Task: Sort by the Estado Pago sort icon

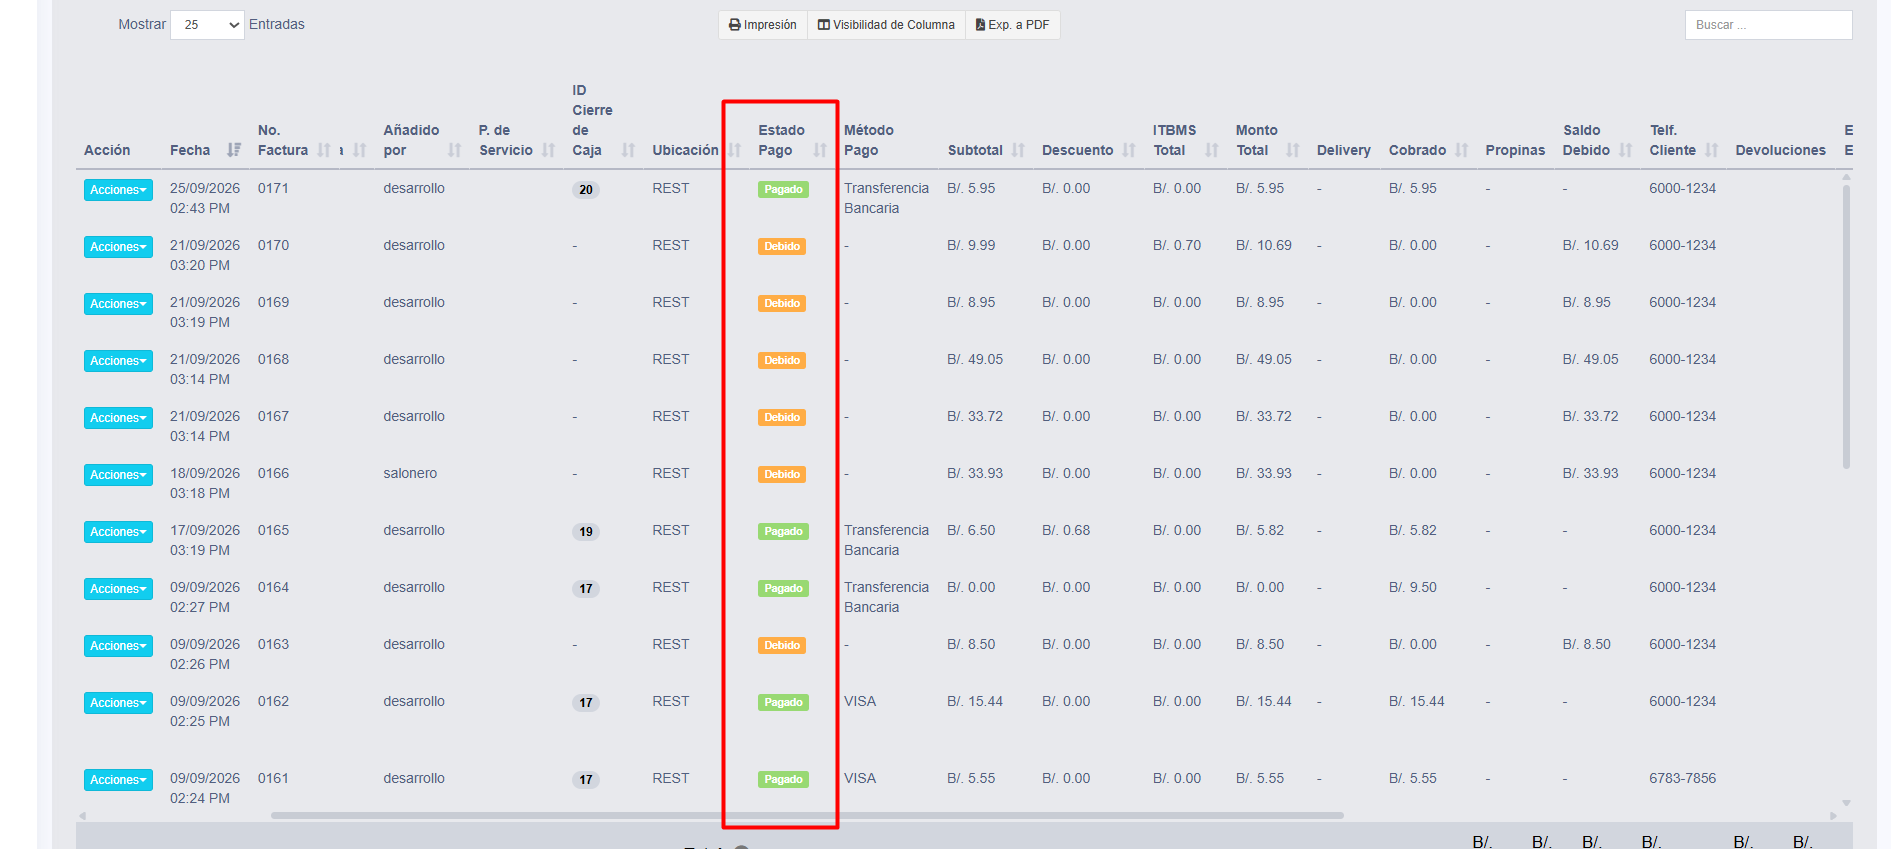Action: click(820, 150)
